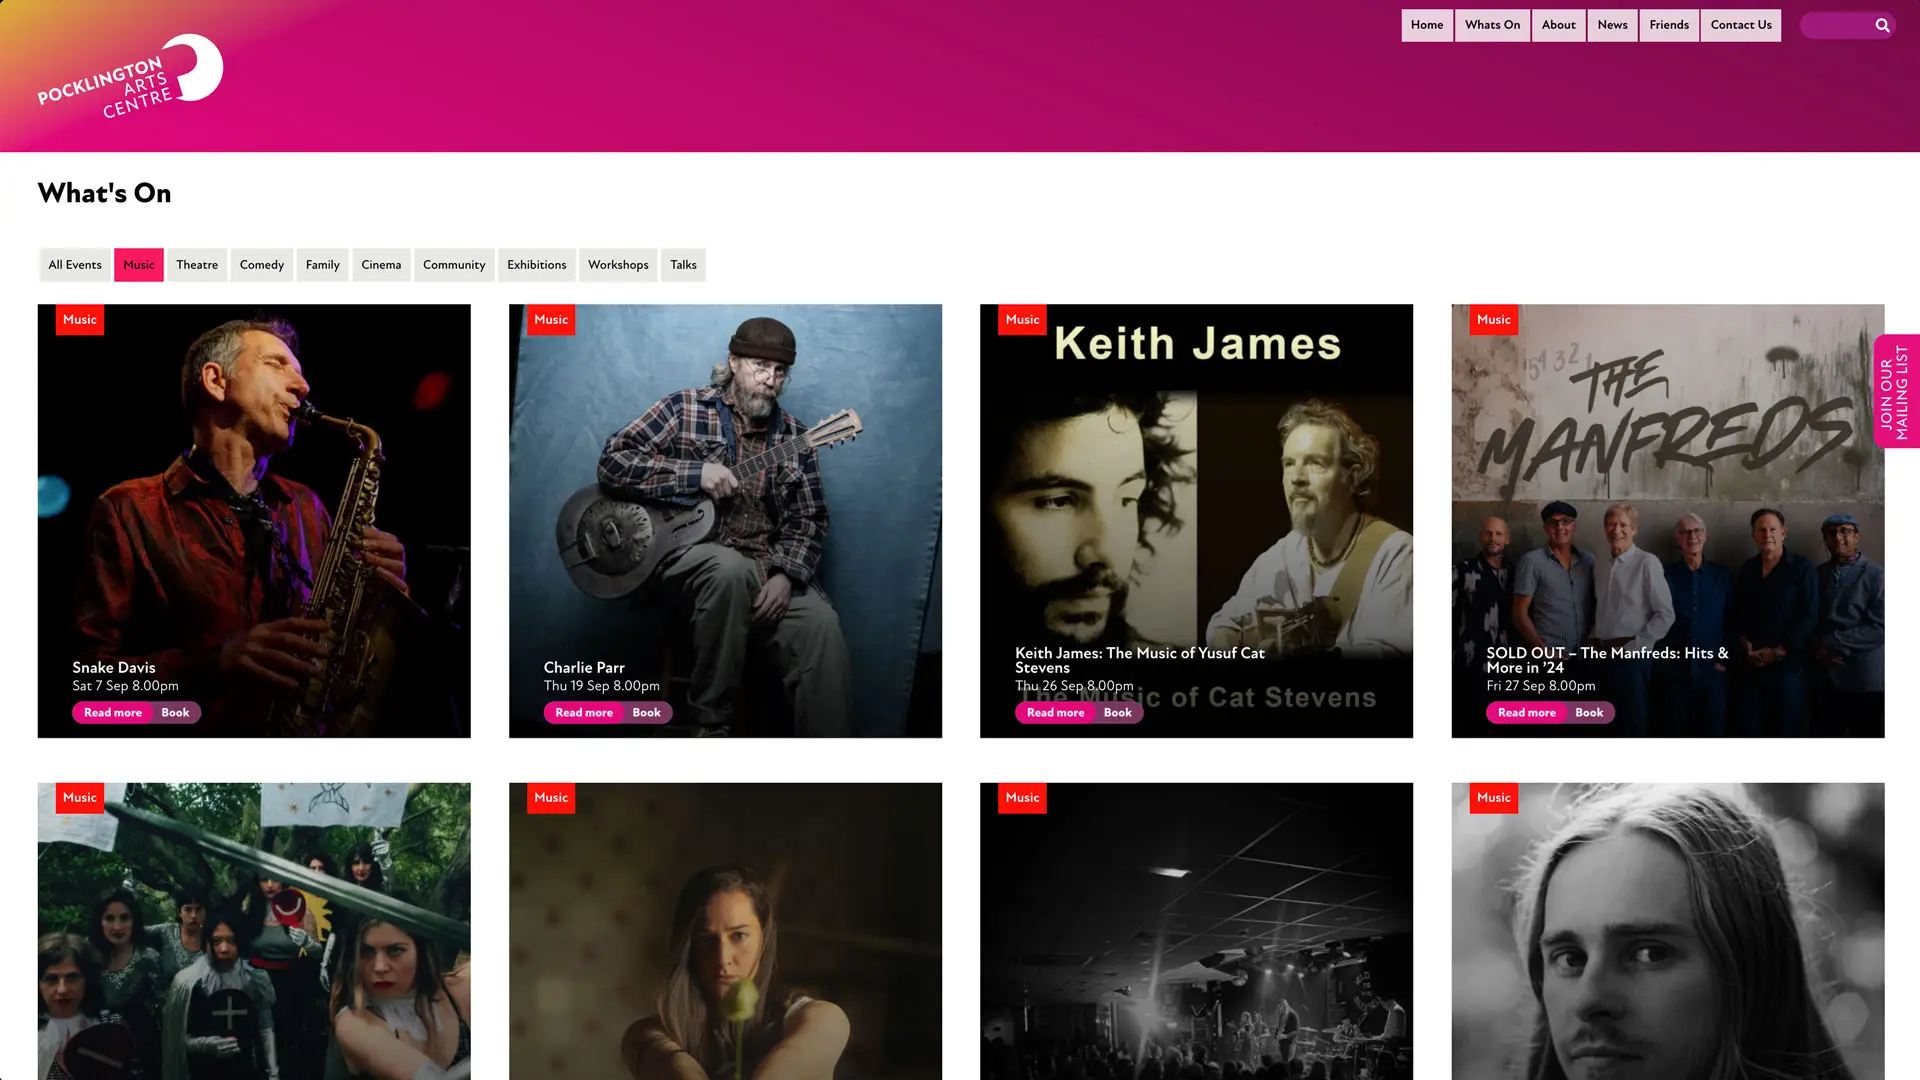Filter events by Community
Image resolution: width=1920 pixels, height=1080 pixels.
click(x=454, y=265)
